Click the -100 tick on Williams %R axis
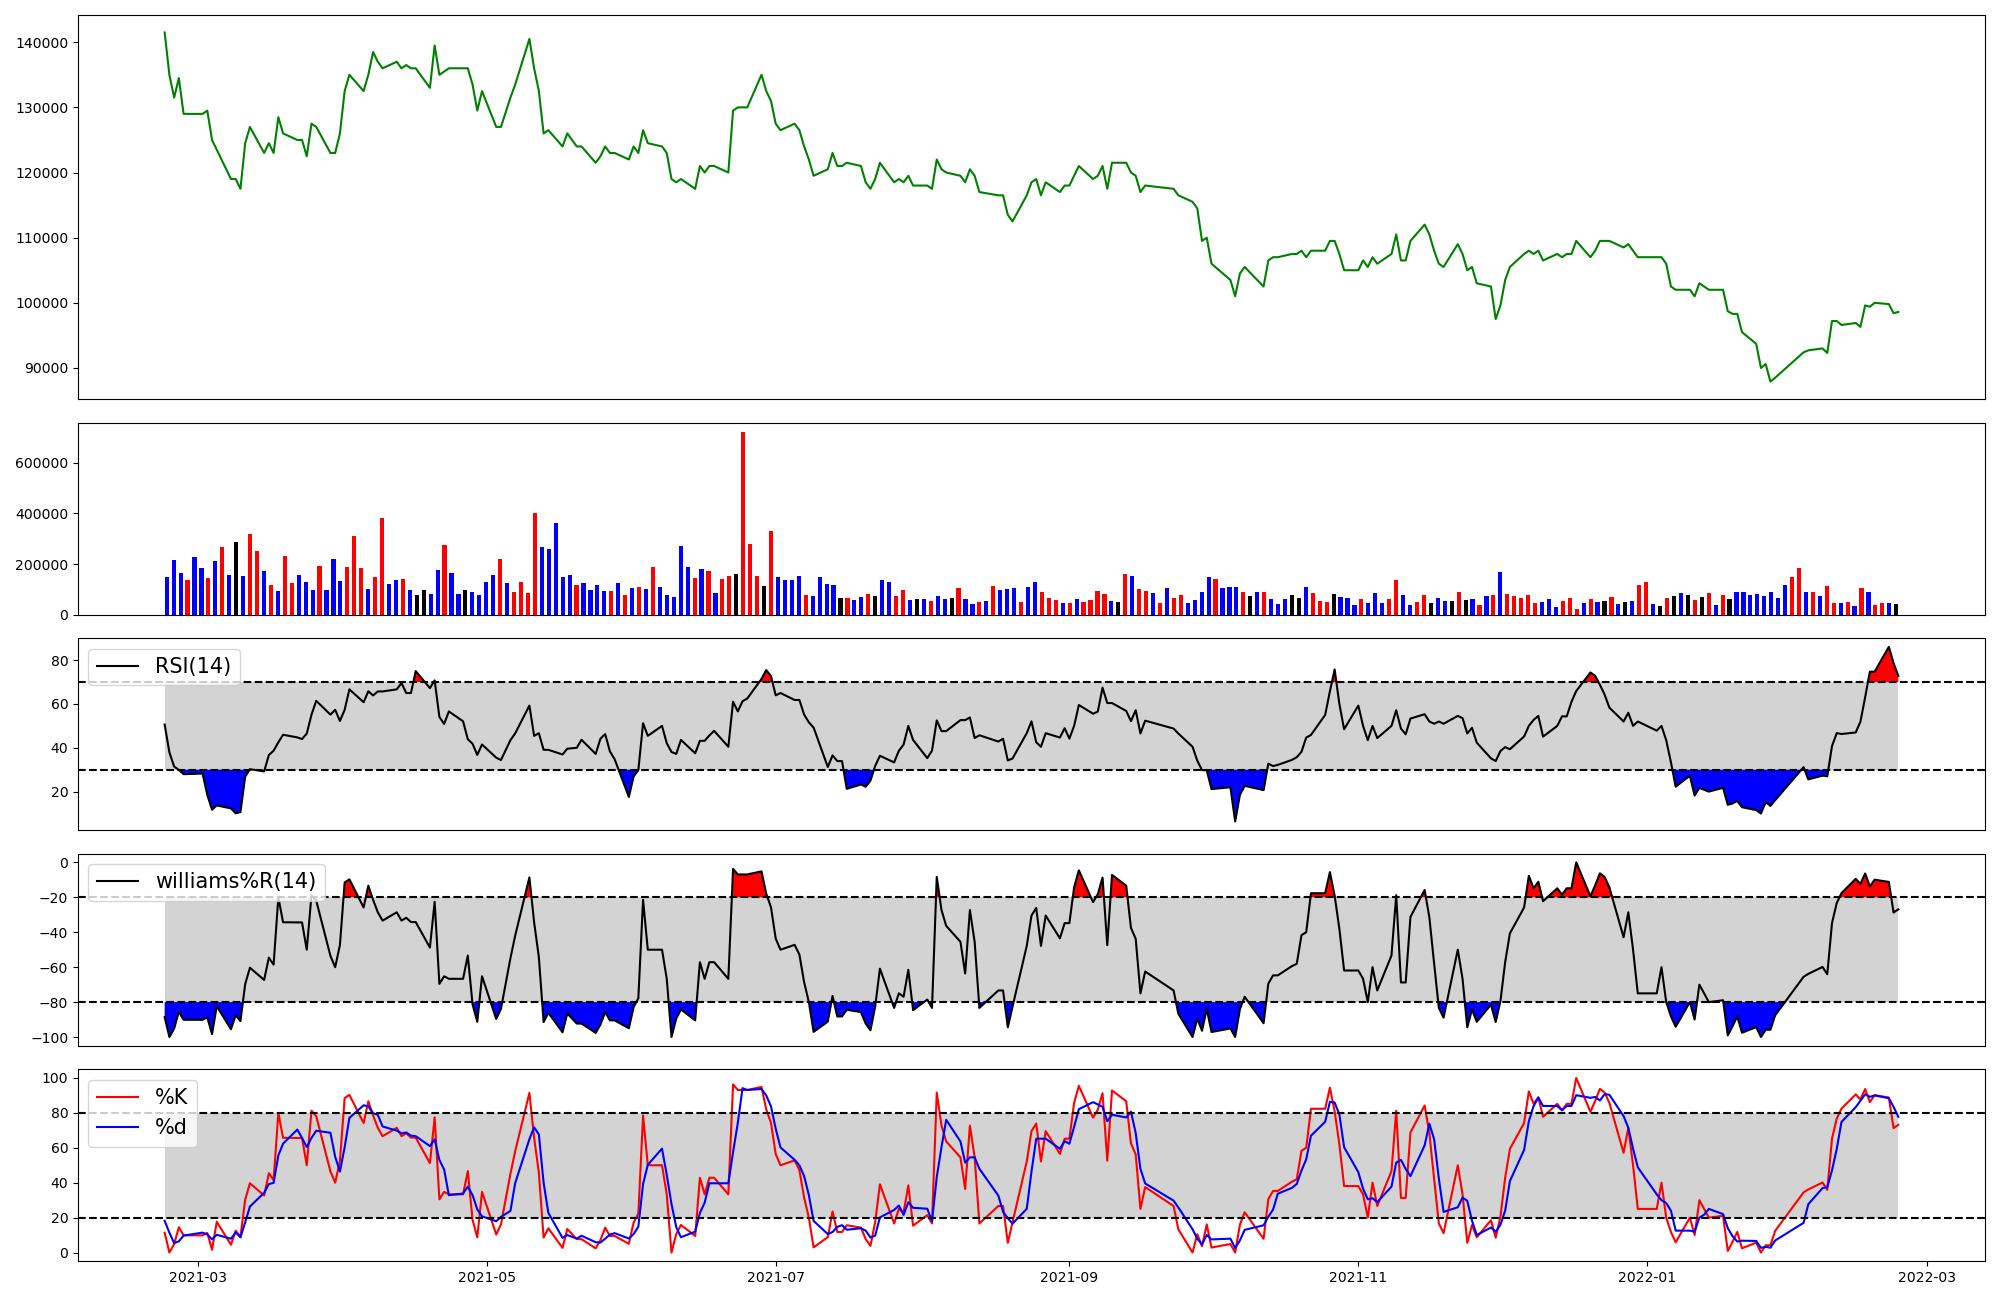Viewport: 2000px width, 1300px height. pyautogui.click(x=50, y=1038)
